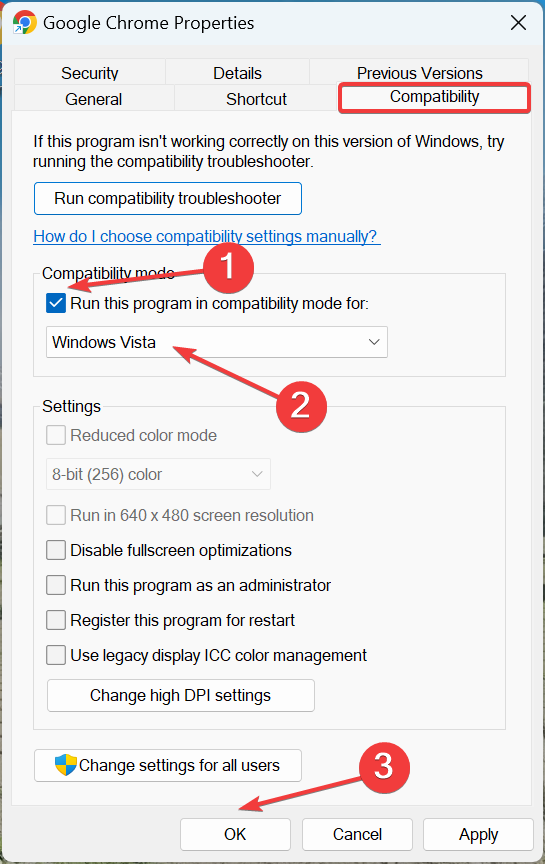This screenshot has width=545, height=864.
Task: Check Run this program as an administrator
Action: coord(56,585)
